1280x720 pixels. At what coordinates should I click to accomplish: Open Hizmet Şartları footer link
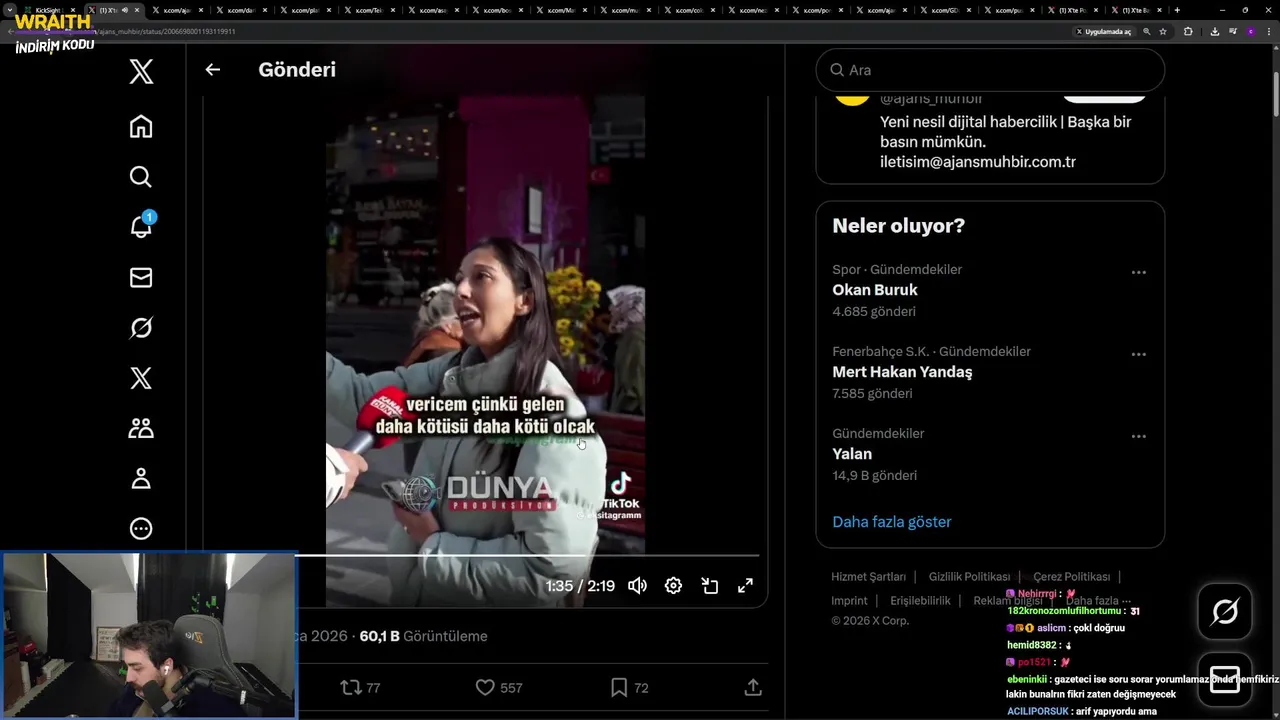[868, 577]
